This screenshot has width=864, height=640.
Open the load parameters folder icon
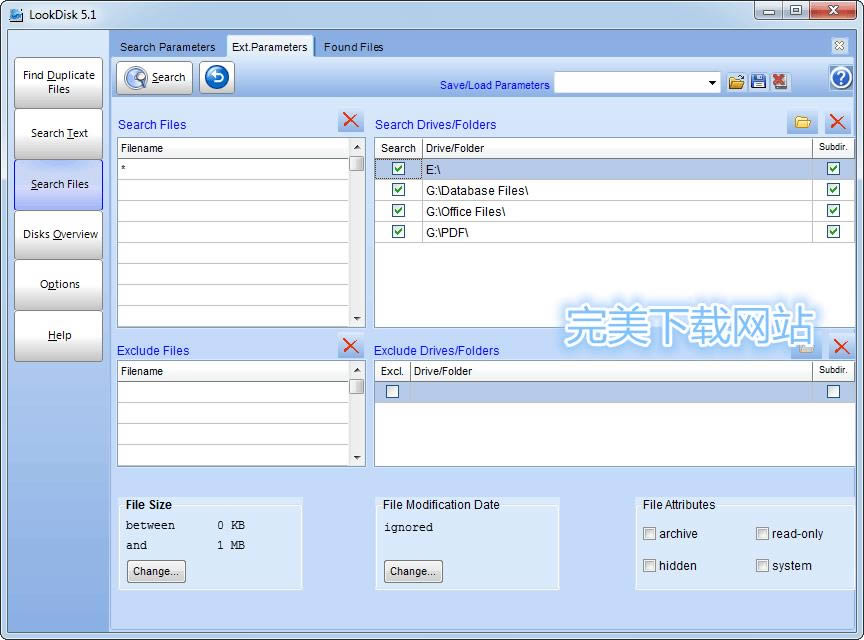(x=736, y=82)
